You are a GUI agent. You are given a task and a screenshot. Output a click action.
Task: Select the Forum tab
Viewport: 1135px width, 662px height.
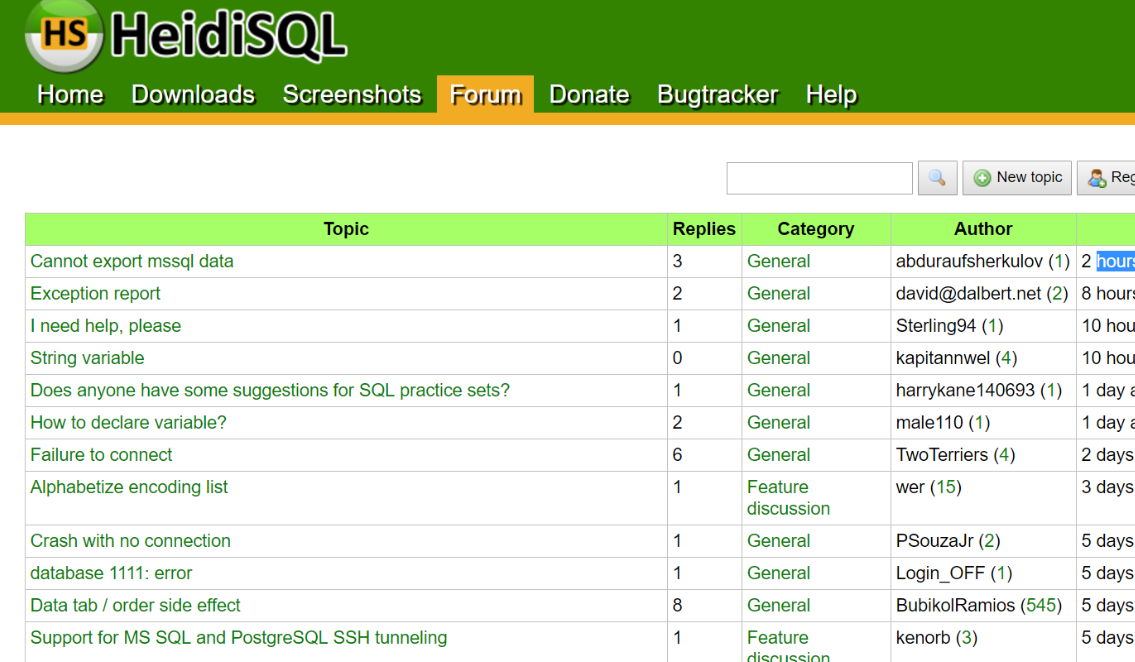click(485, 95)
